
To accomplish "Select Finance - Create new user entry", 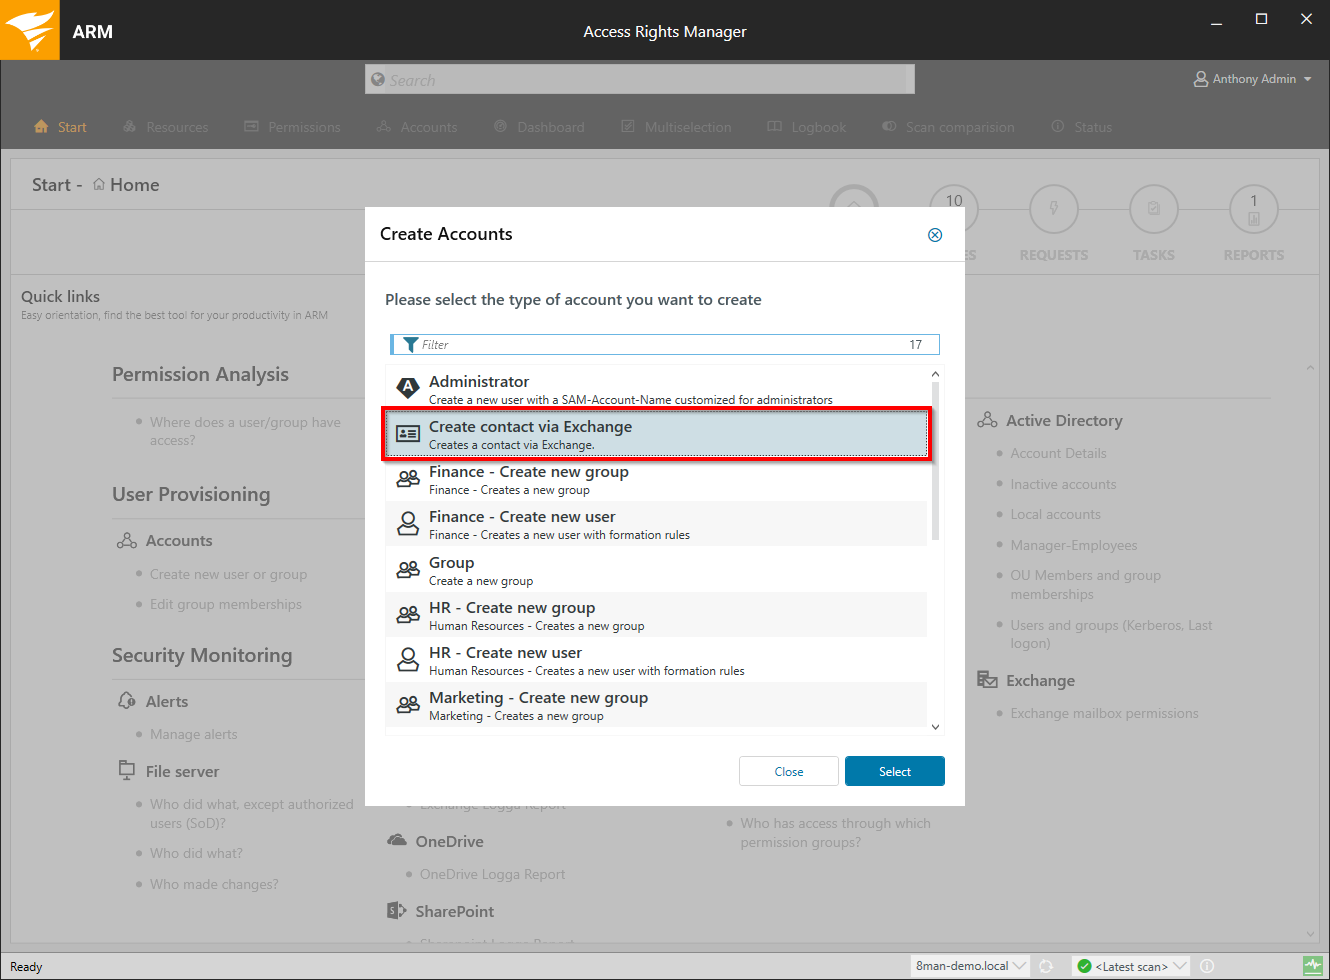I will [x=656, y=524].
